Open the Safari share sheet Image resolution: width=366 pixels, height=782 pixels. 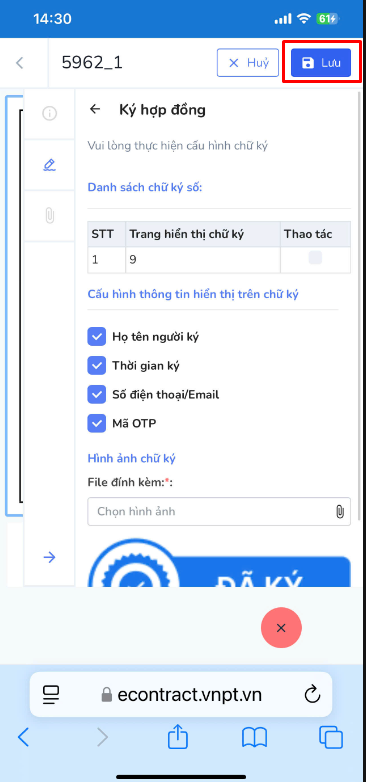click(x=178, y=736)
